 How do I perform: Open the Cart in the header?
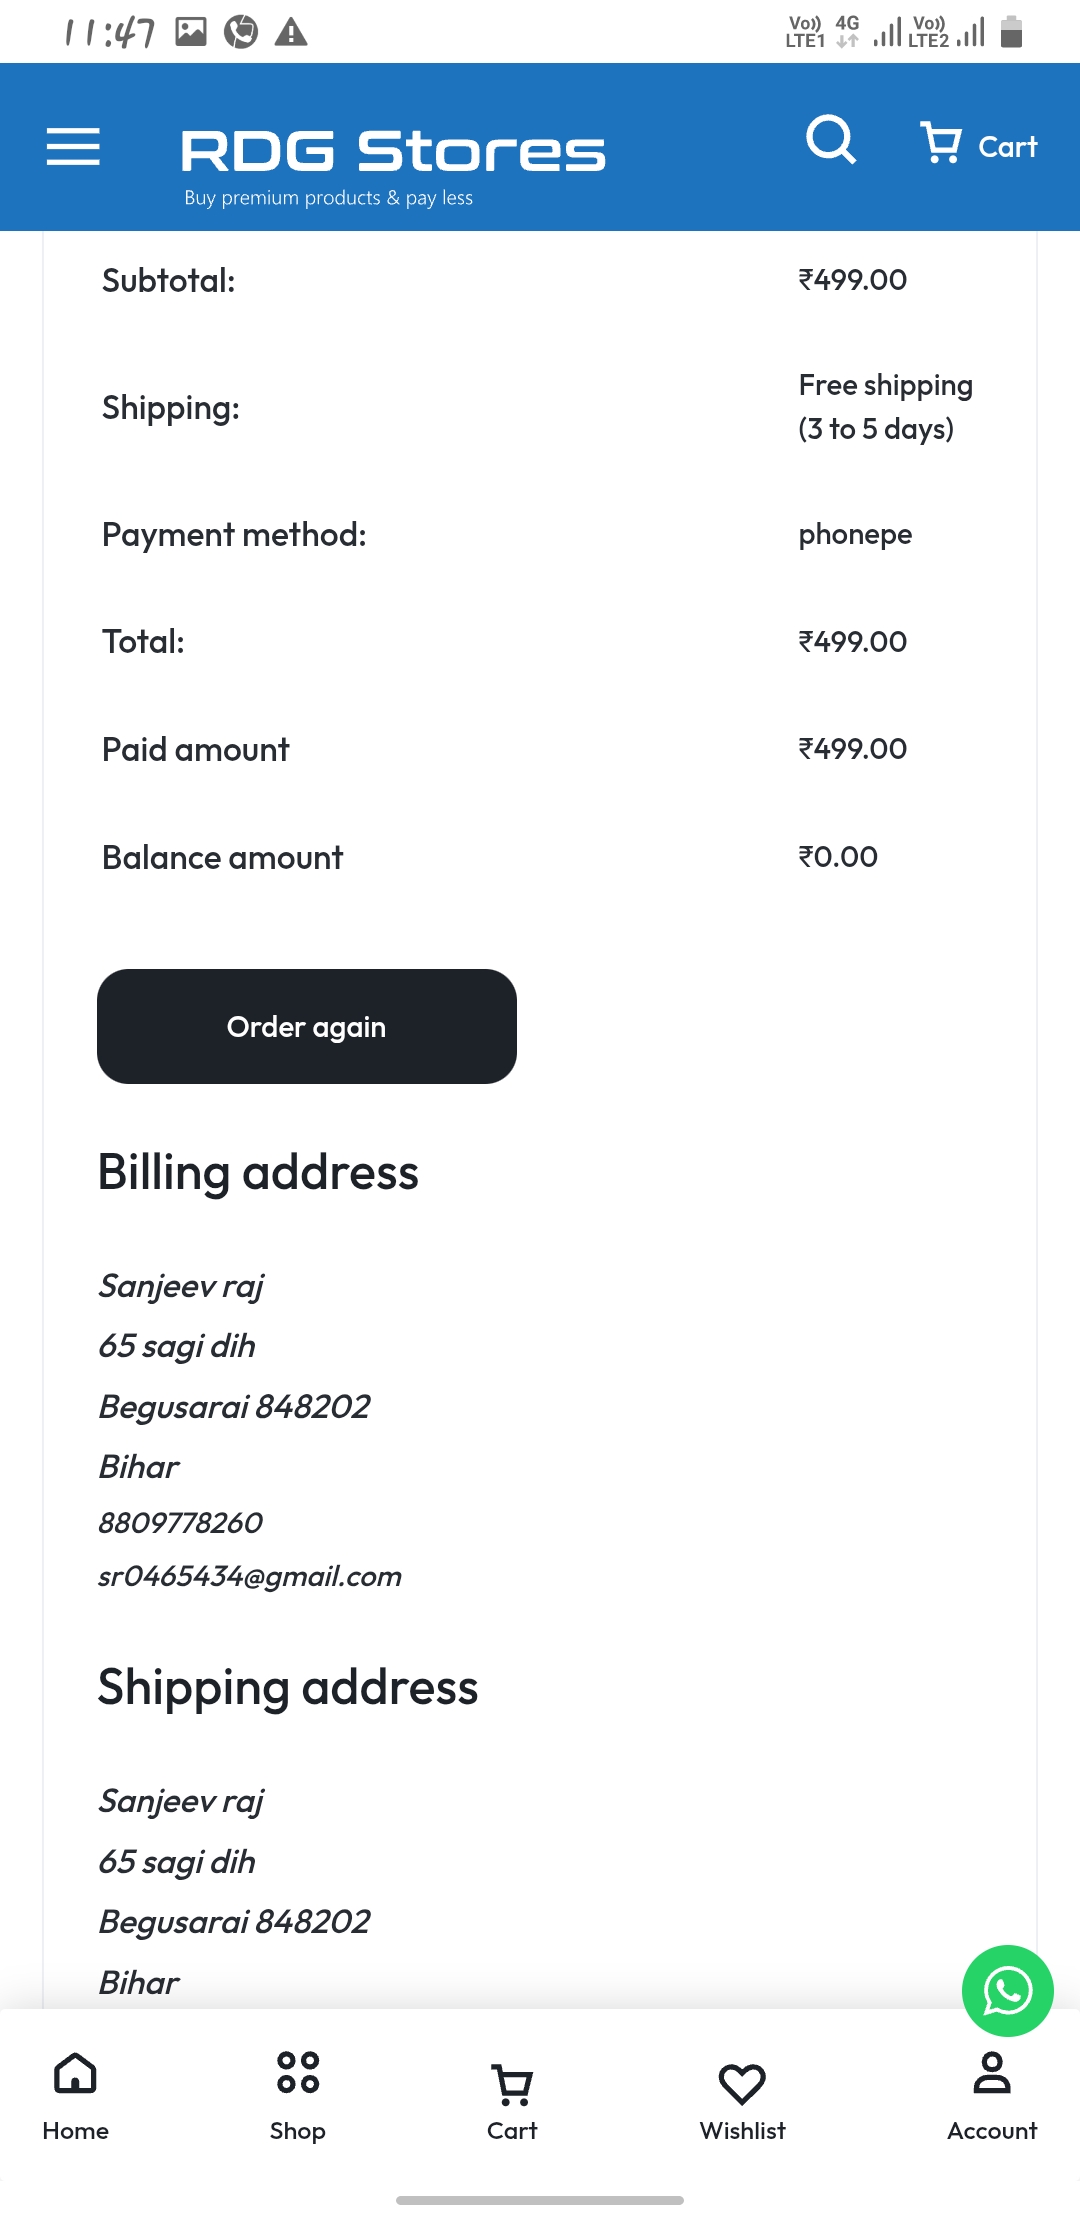point(978,144)
